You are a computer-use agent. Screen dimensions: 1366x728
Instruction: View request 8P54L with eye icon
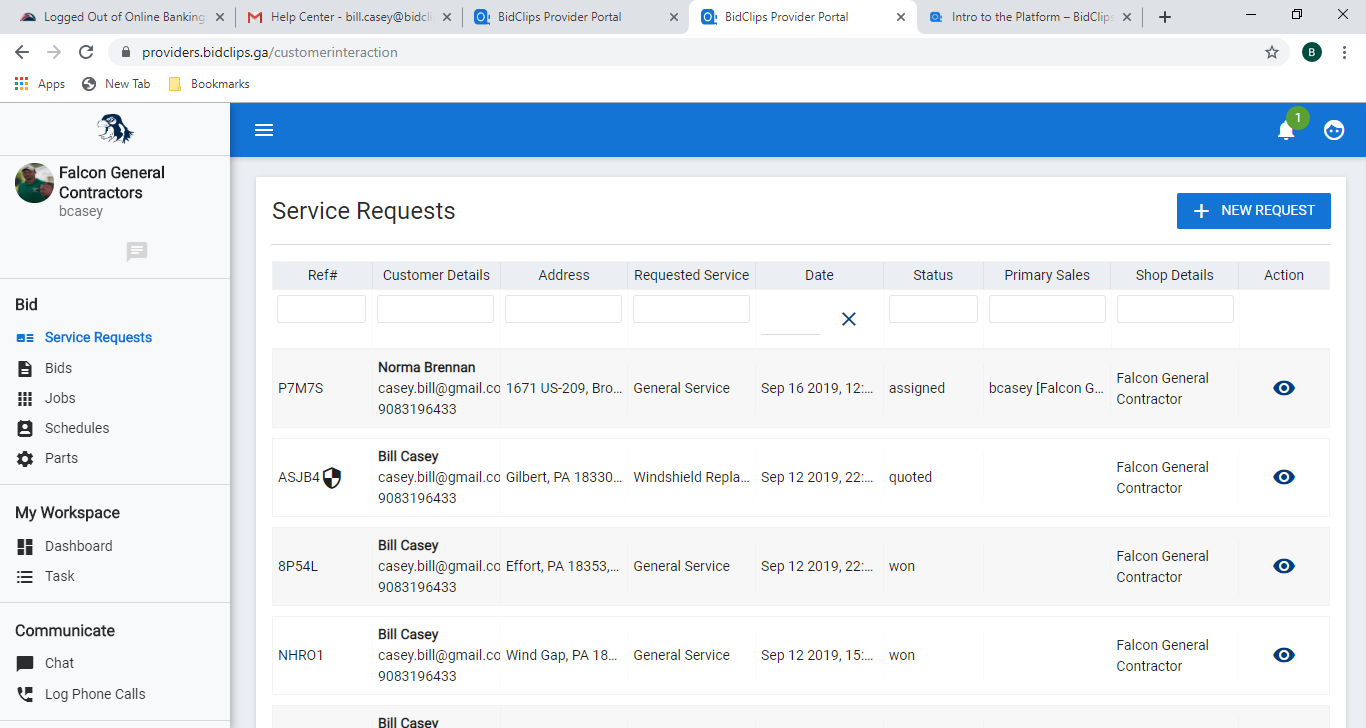1284,566
